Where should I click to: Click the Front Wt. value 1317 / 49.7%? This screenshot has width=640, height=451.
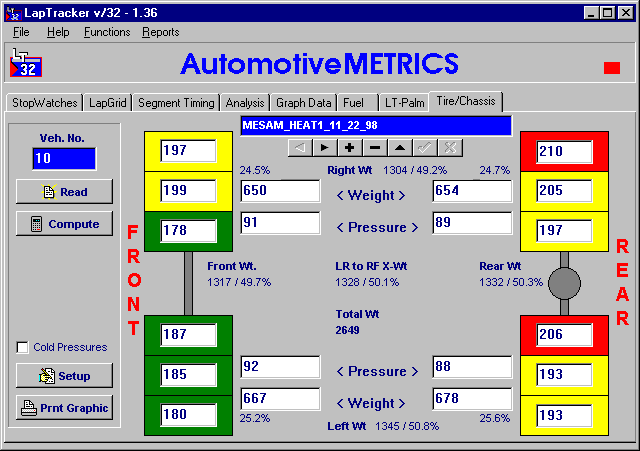click(239, 282)
